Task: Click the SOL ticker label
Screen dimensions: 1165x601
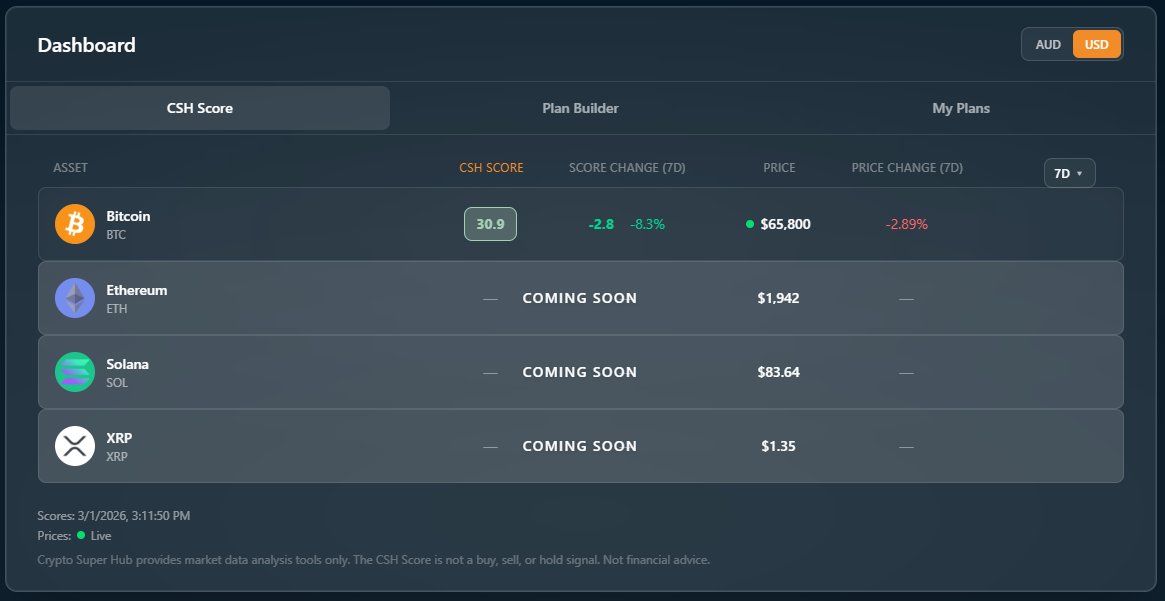Action: coord(117,383)
